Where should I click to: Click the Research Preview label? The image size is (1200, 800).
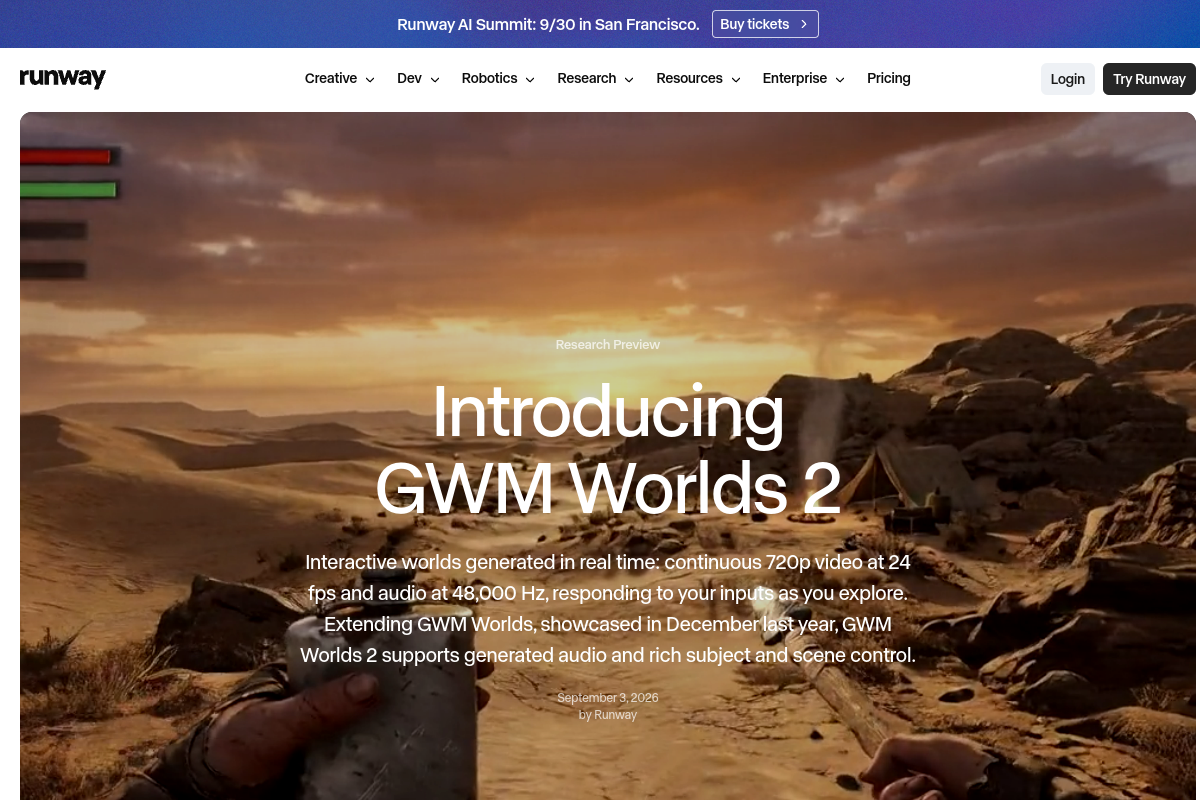pyautogui.click(x=608, y=344)
